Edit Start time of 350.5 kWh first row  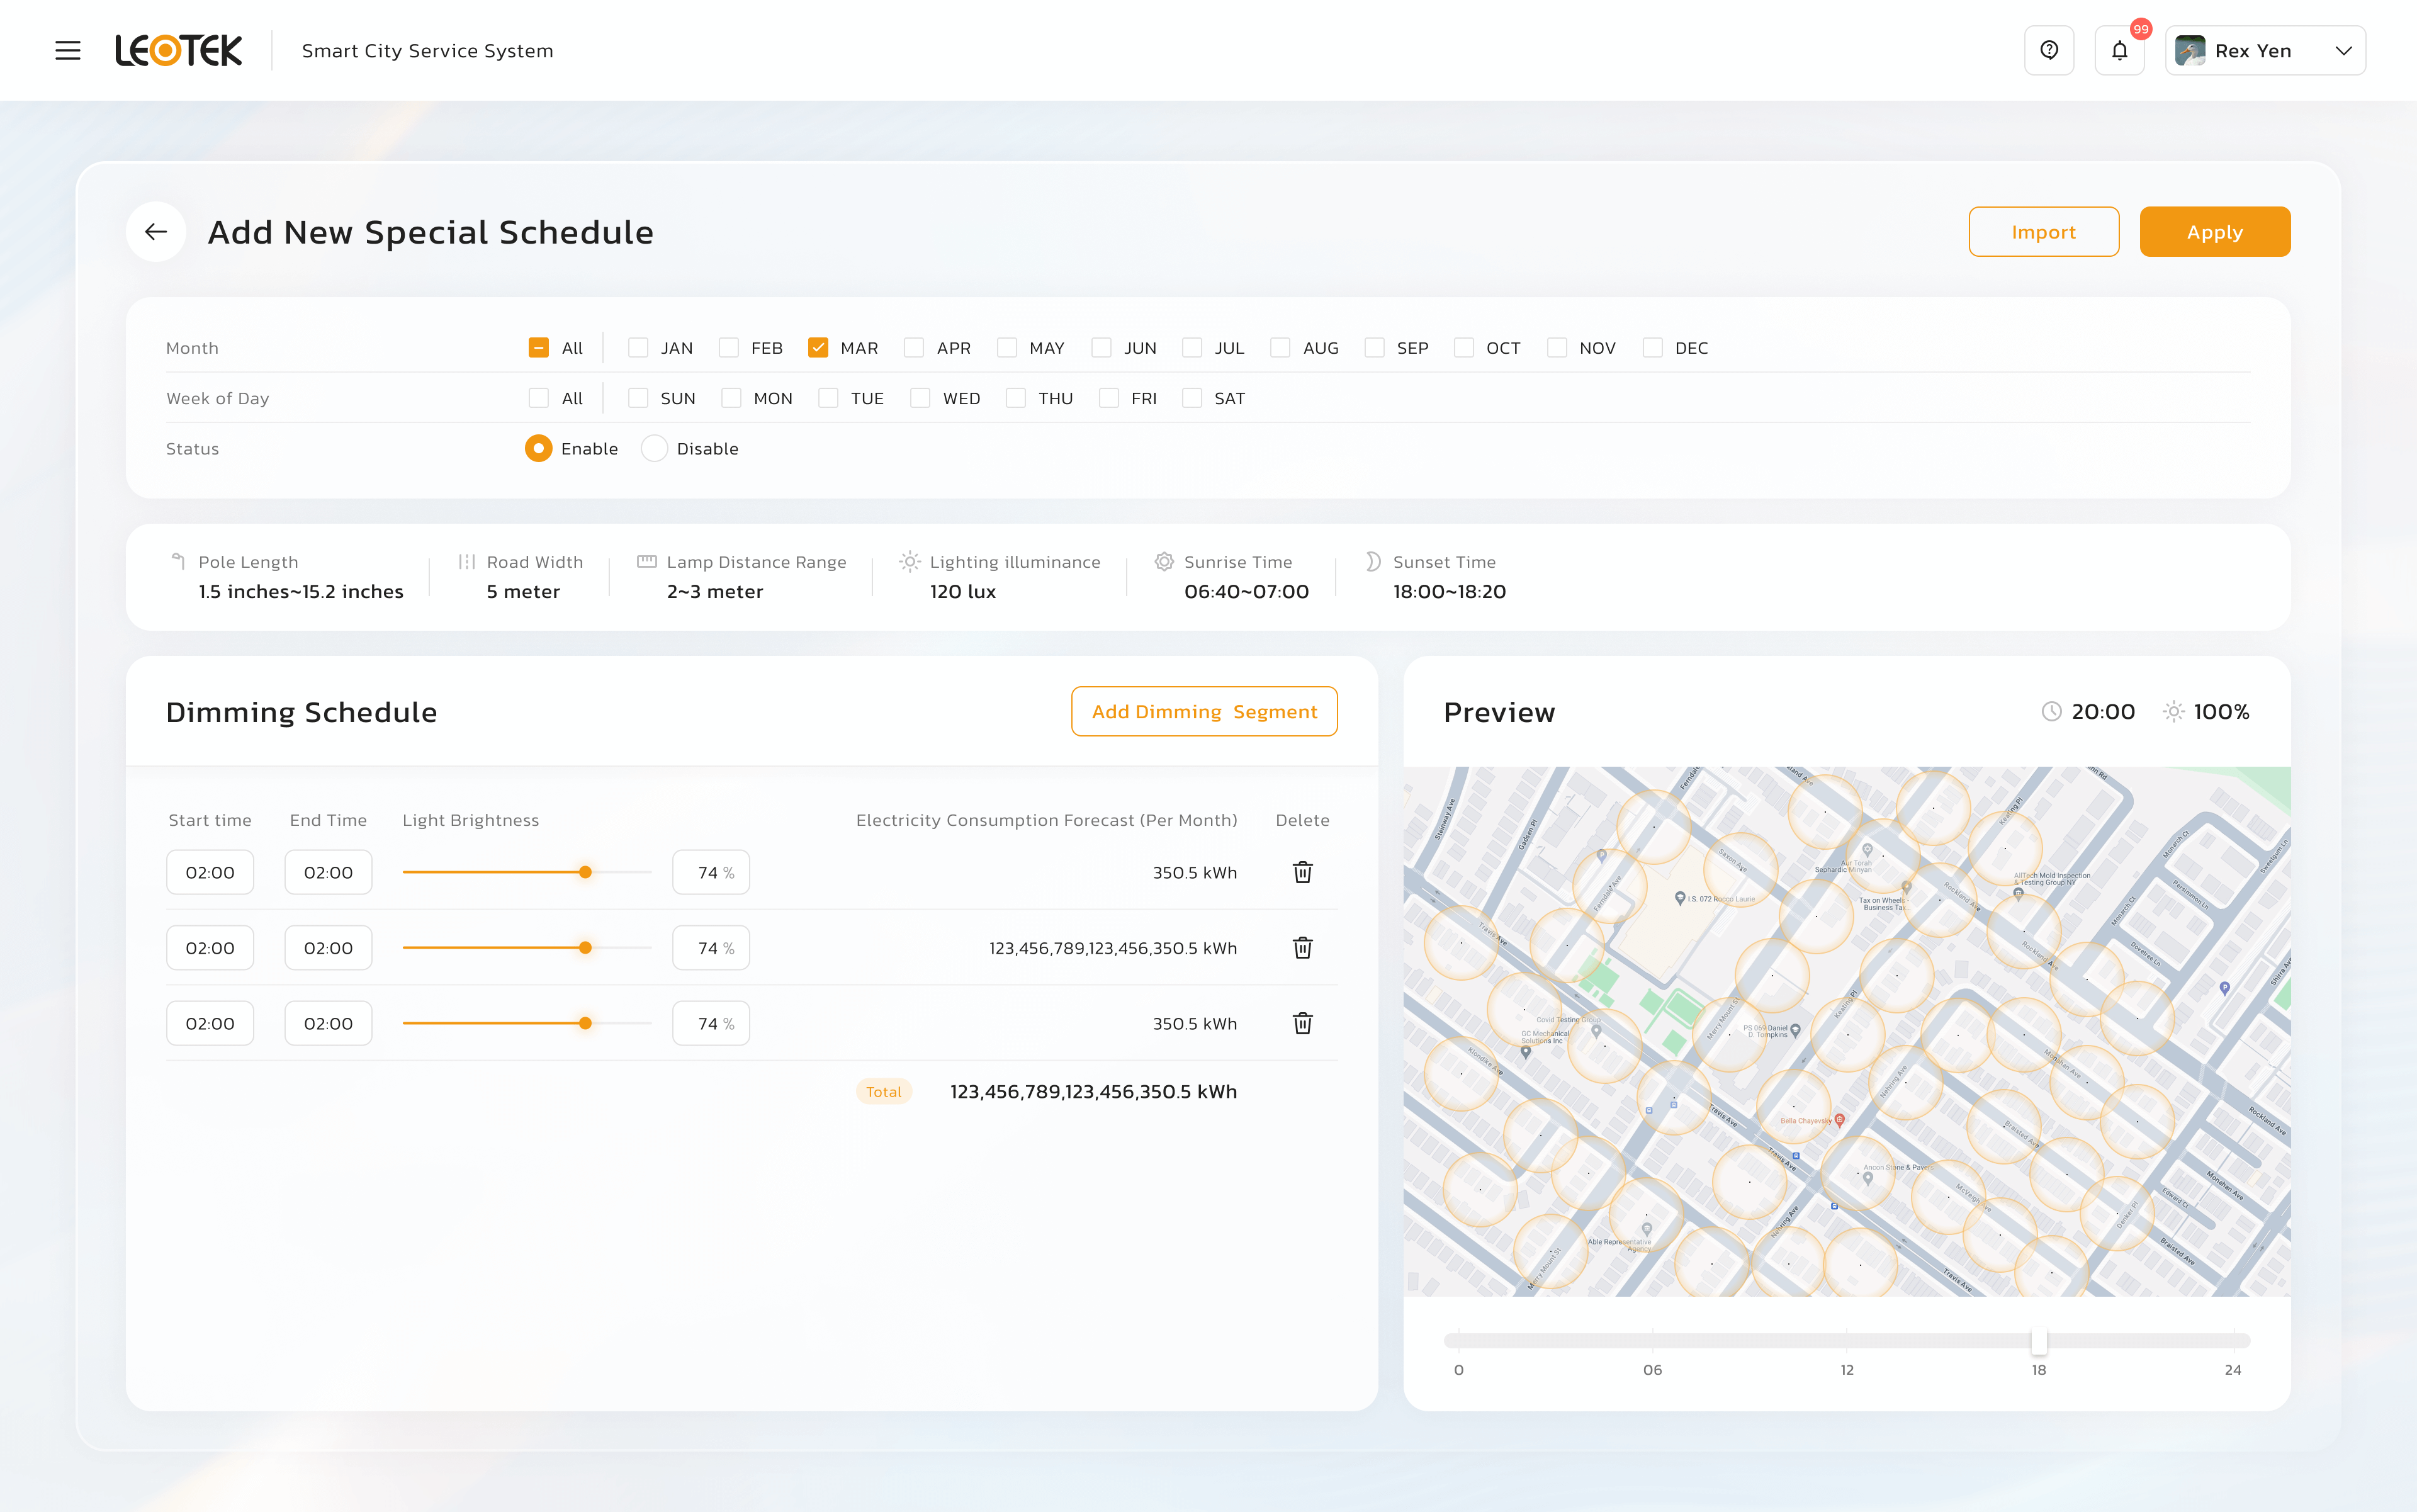pyautogui.click(x=210, y=872)
